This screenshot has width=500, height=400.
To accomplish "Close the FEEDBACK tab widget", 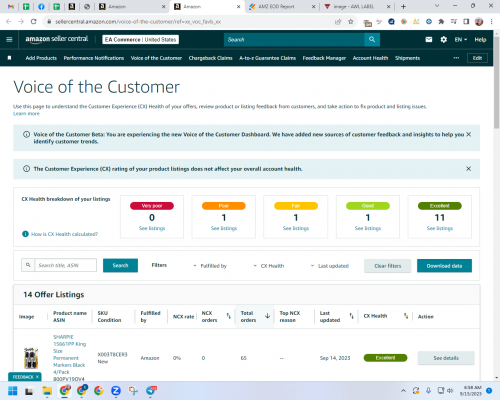I will click(x=37, y=377).
